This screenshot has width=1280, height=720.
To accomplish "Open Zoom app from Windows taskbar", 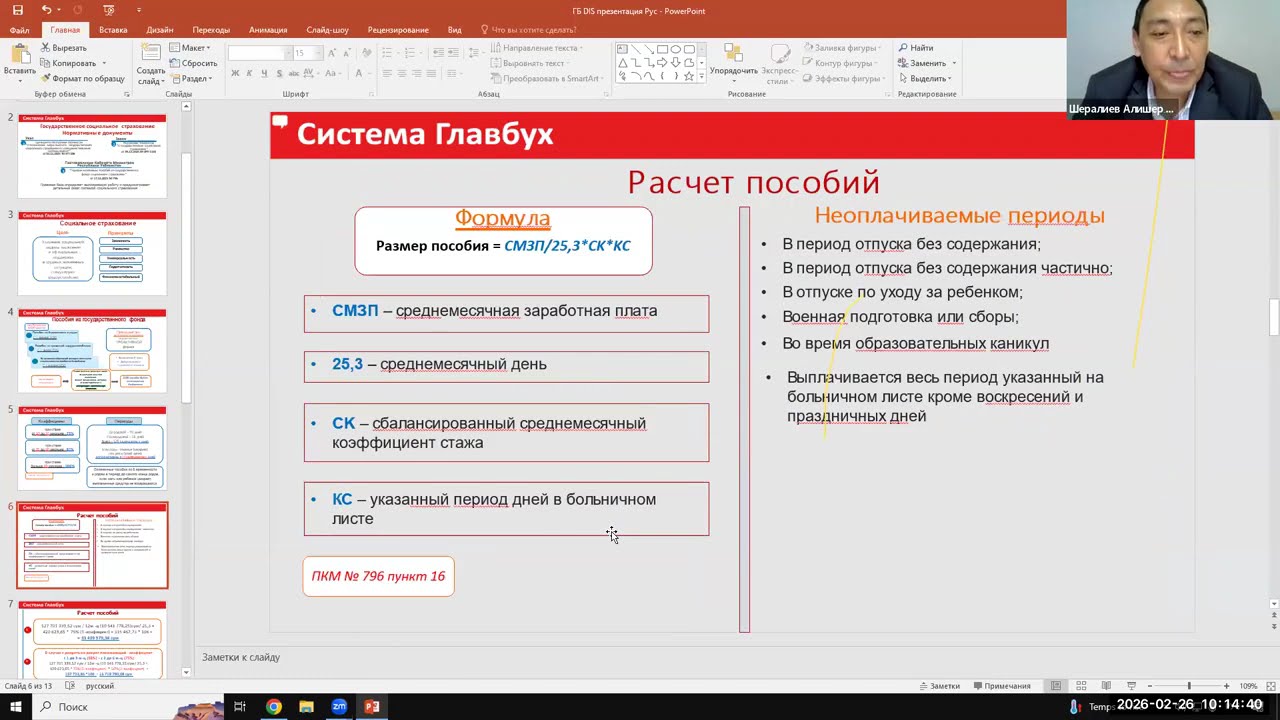I will tap(339, 707).
